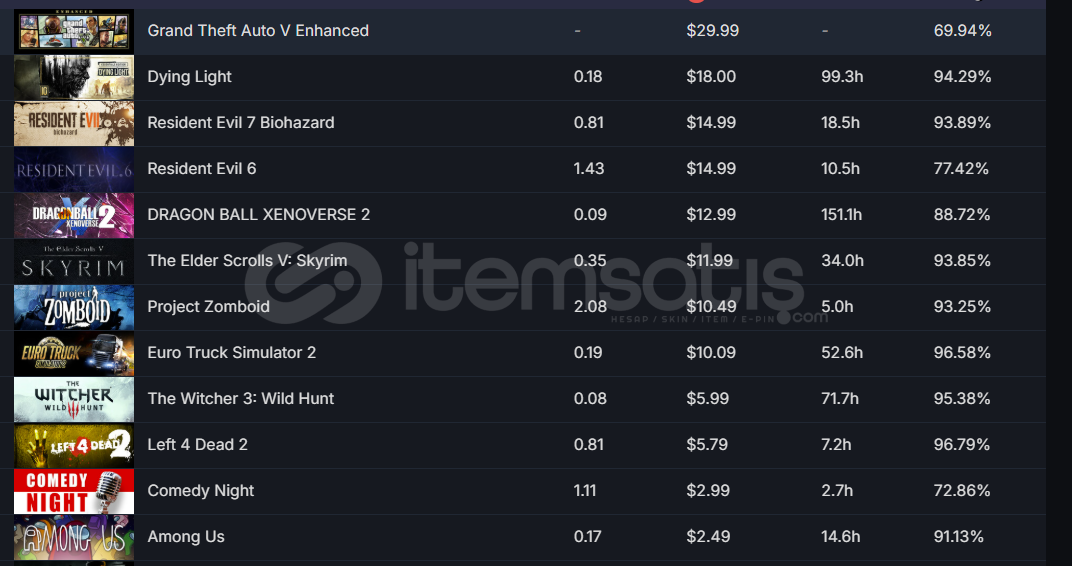Viewport: 1072px width, 566px height.
Task: Select the Witcher Wild Hunt cover image
Action: 74,399
